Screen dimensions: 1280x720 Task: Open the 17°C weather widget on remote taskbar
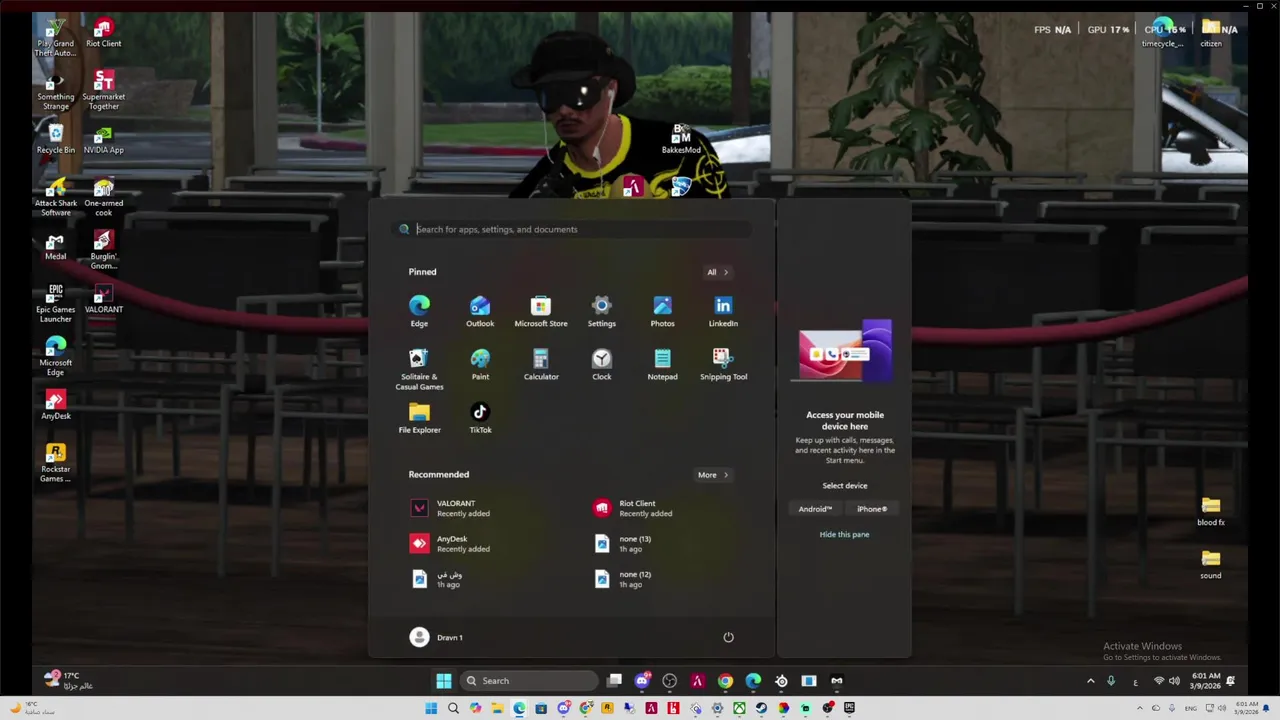68,681
